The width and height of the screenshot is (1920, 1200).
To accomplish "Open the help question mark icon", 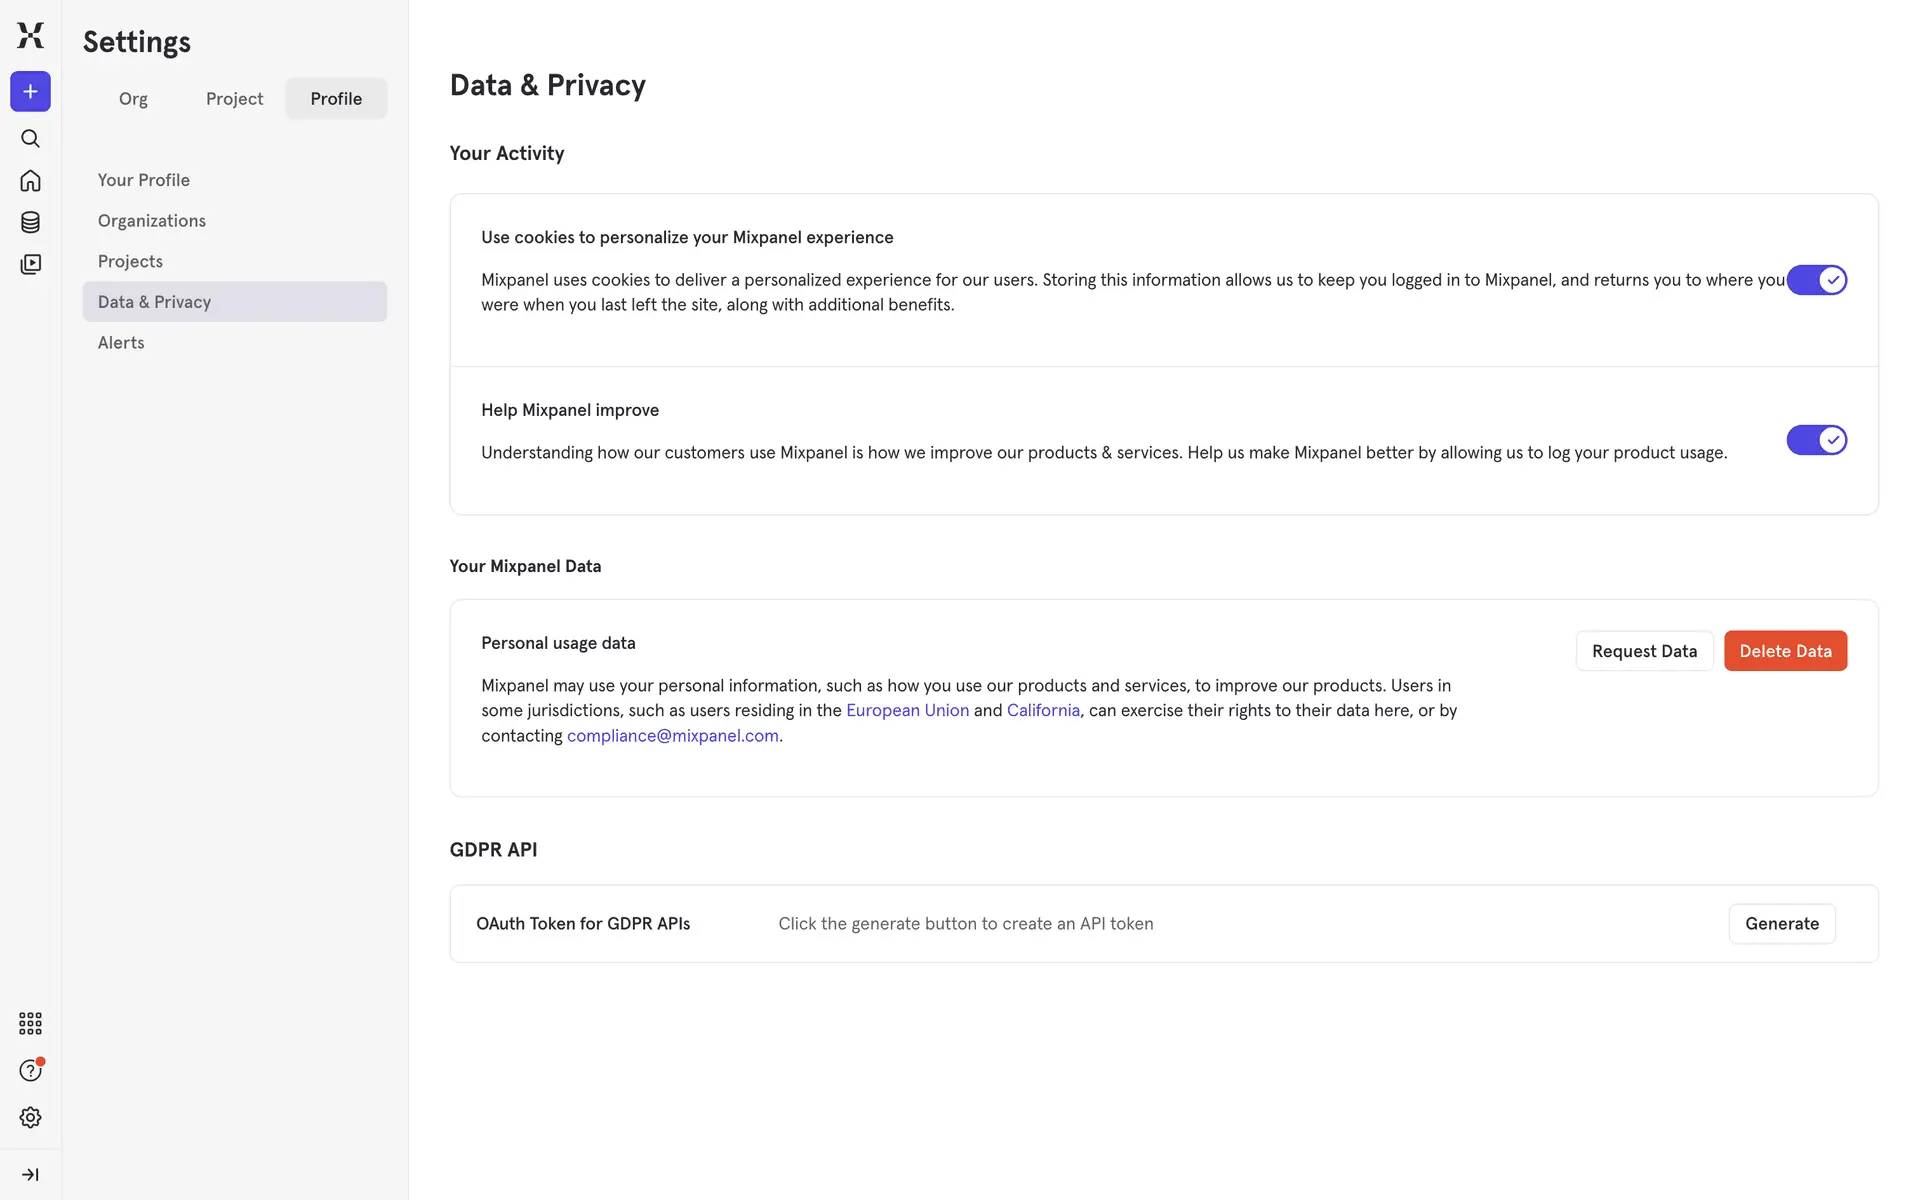I will 30,1071.
